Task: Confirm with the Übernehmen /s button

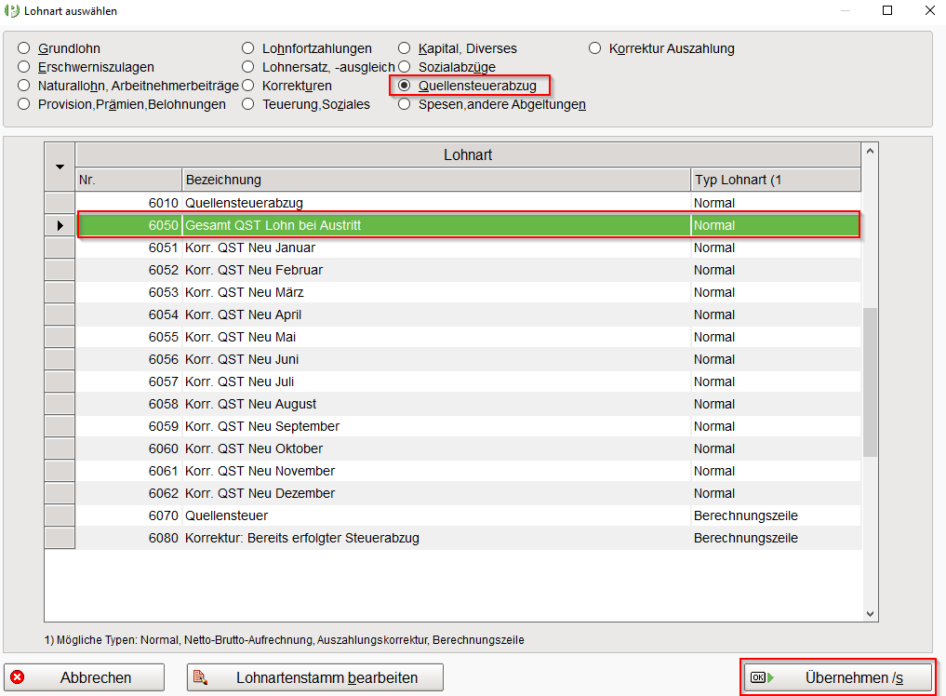Action: click(x=838, y=678)
